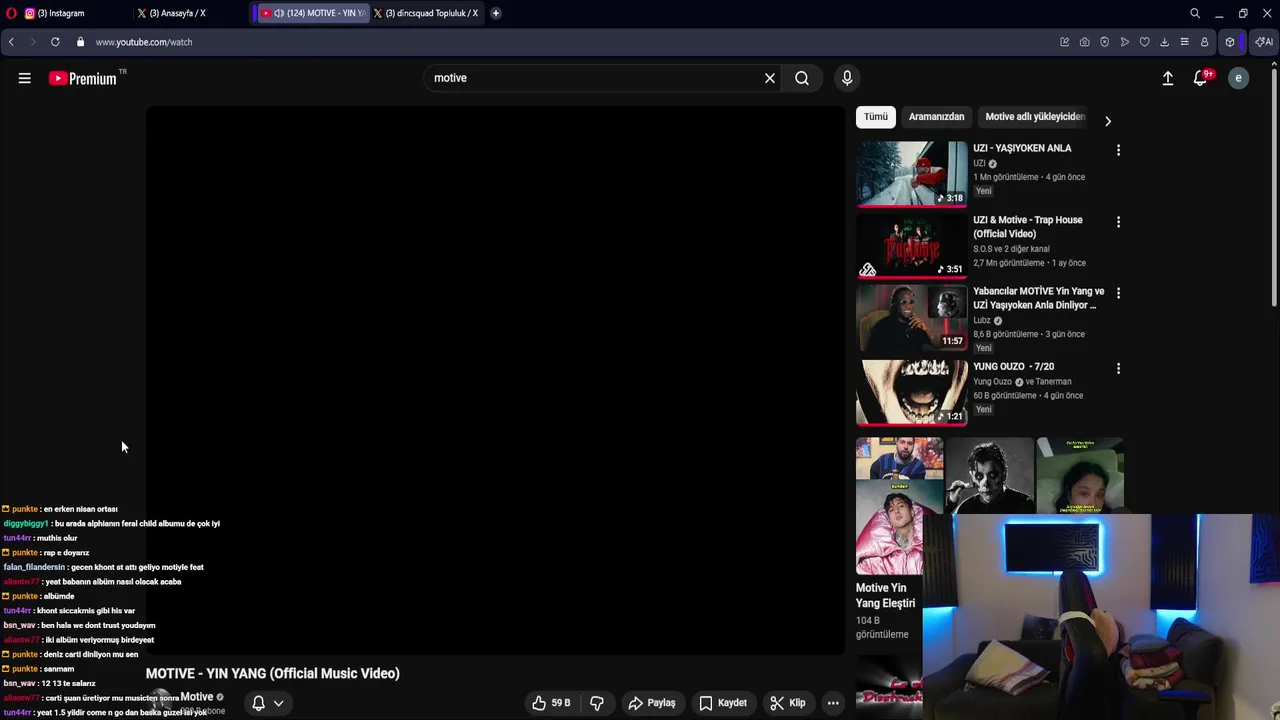Open the Lubz channel name
This screenshot has width=1280, height=720.
[982, 320]
